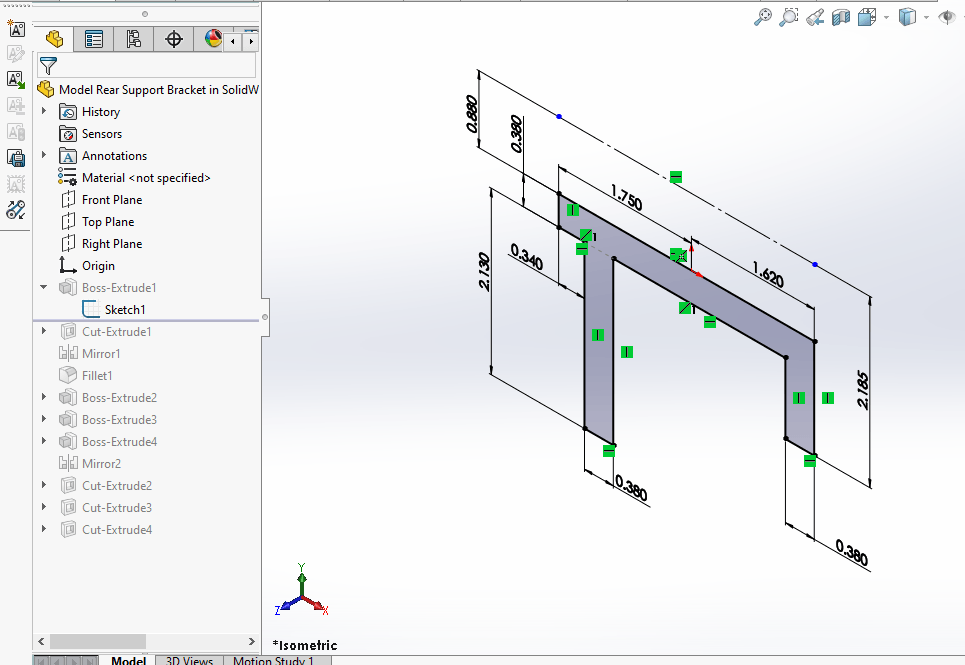This screenshot has width=965, height=665.
Task: Activate the Zoom to Area tool
Action: (789, 17)
